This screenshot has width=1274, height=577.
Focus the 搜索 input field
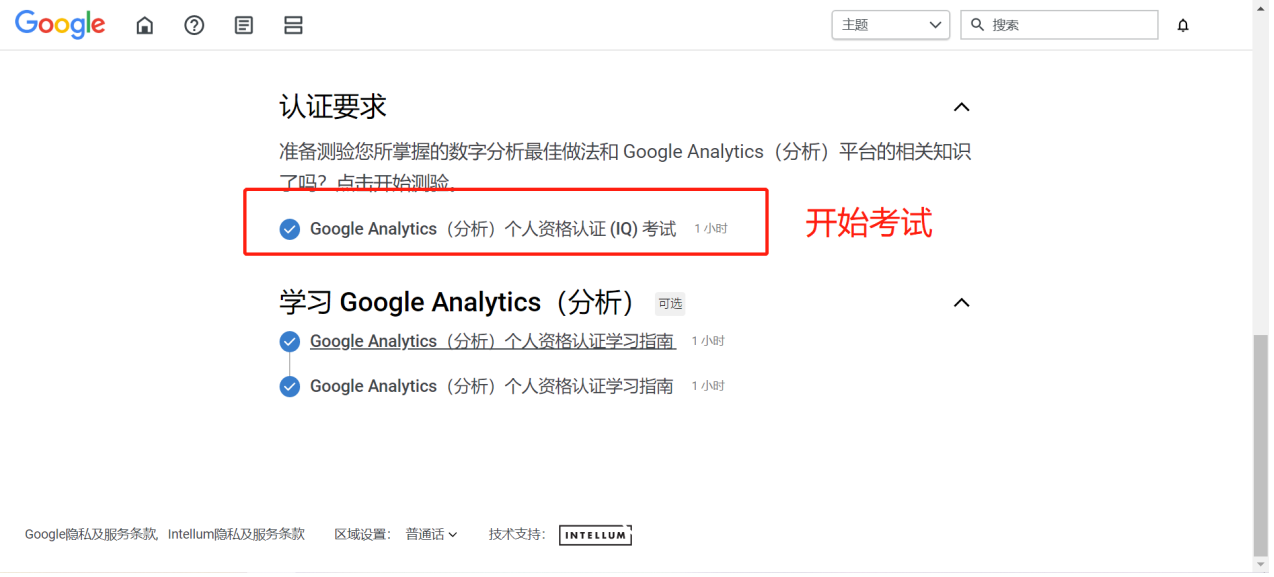[x=1060, y=25]
